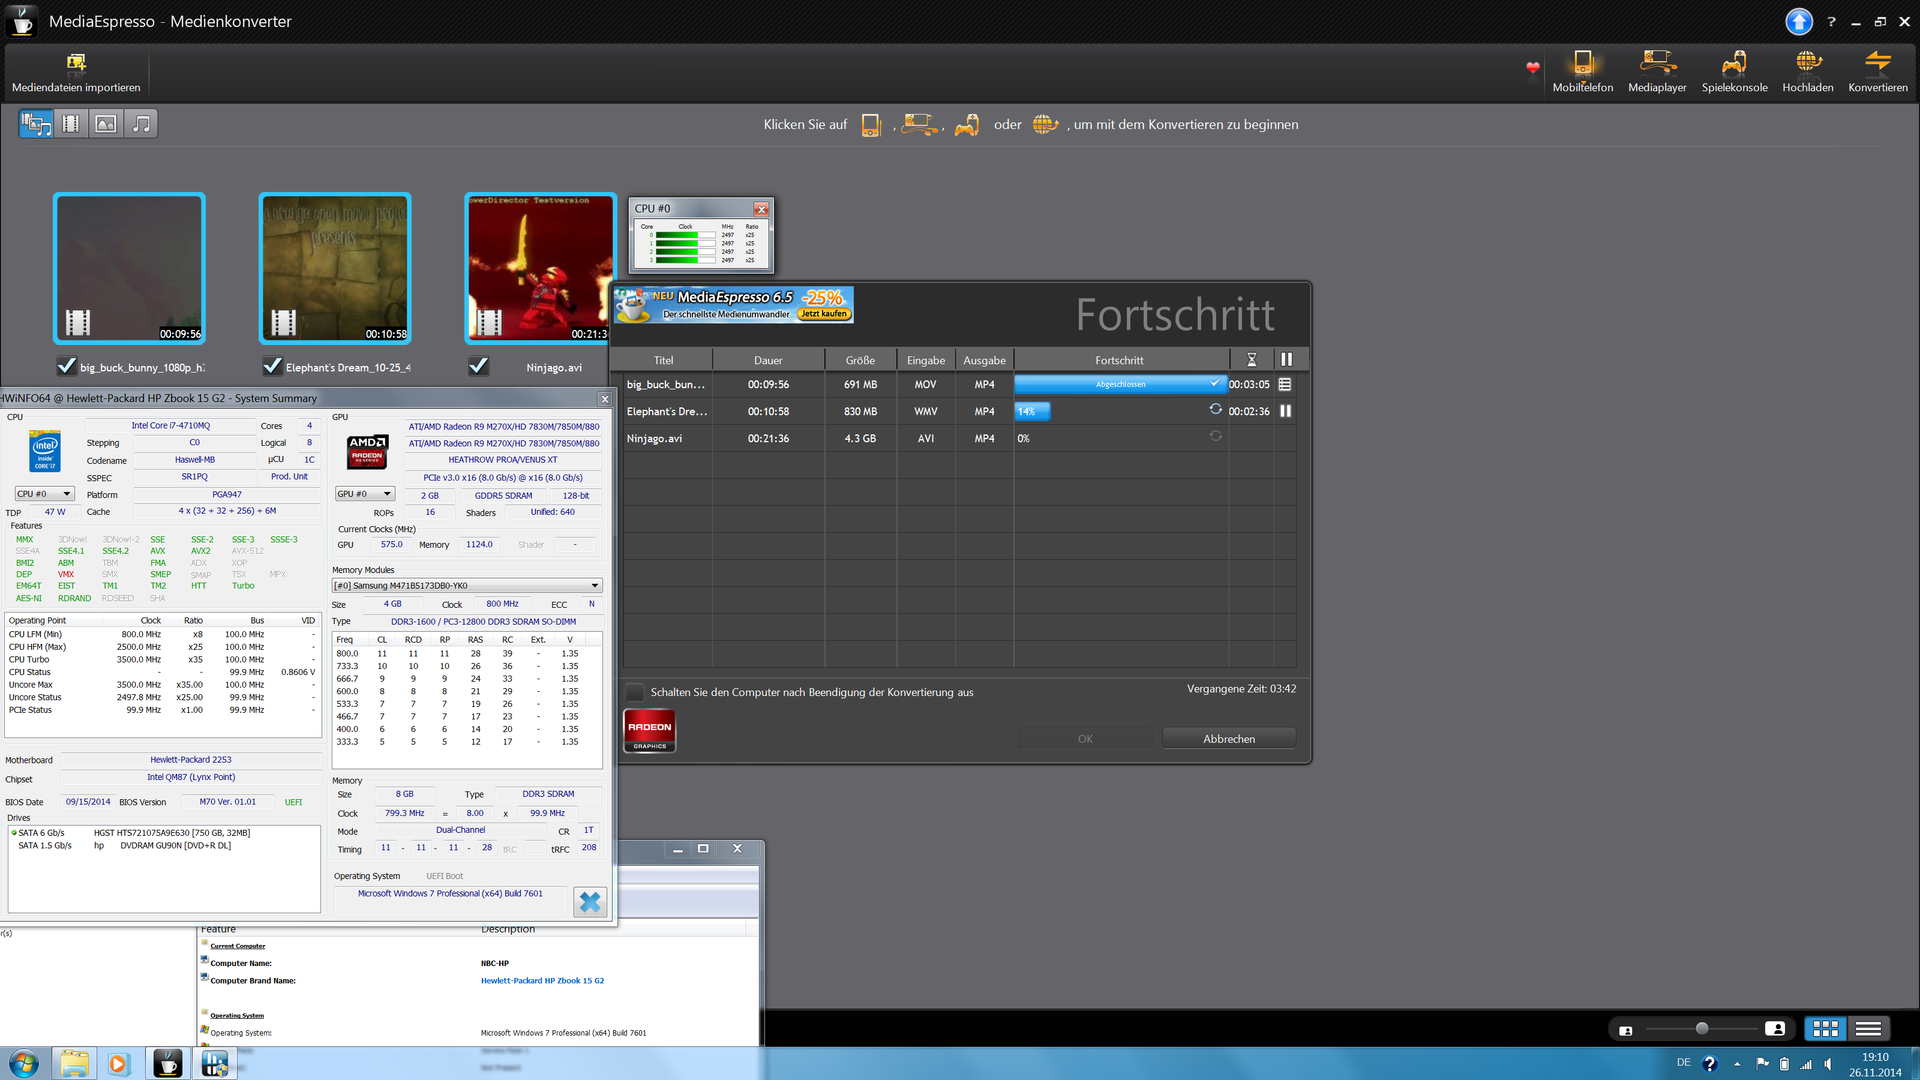Open the Hochladen upload icon

point(1807,65)
